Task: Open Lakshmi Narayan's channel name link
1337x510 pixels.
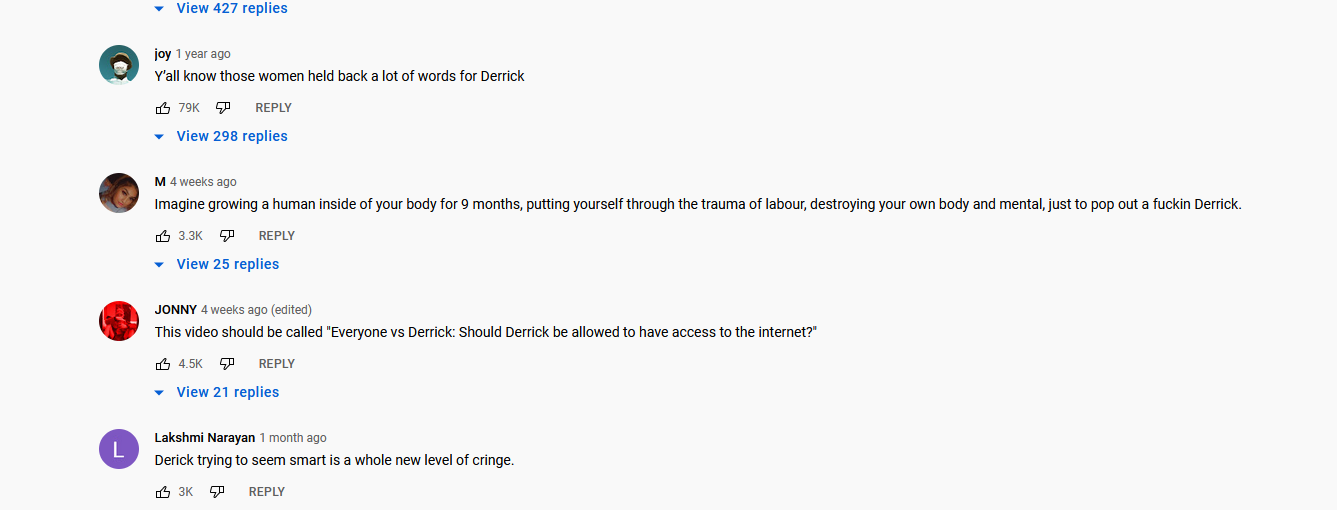Action: point(205,438)
